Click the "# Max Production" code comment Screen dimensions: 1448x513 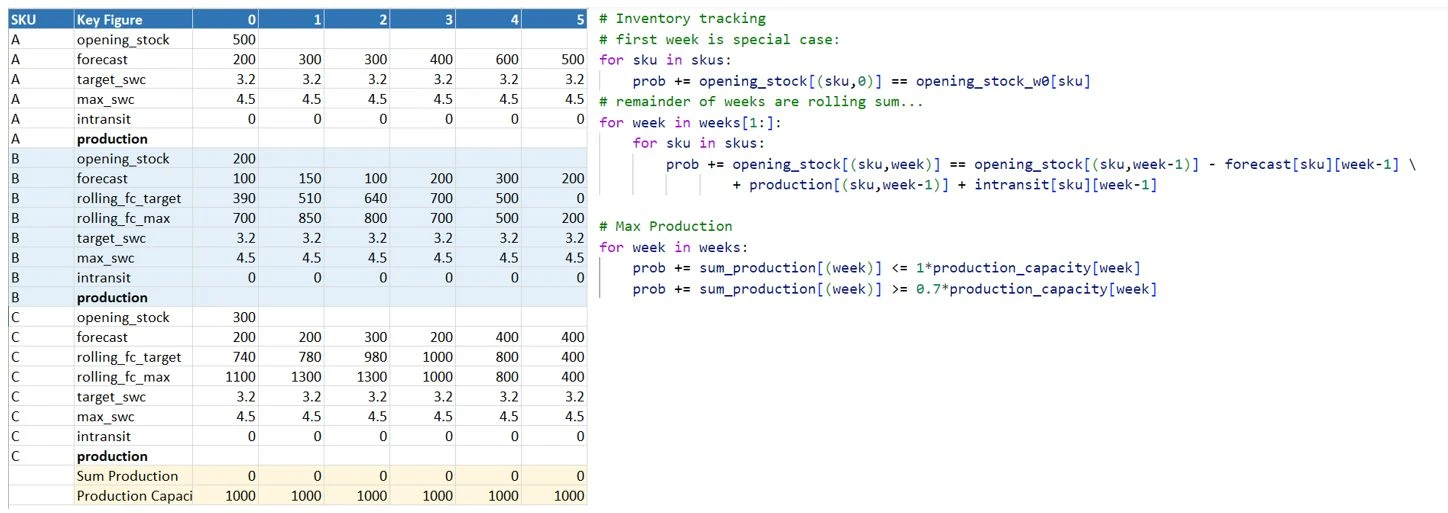pyautogui.click(x=666, y=226)
